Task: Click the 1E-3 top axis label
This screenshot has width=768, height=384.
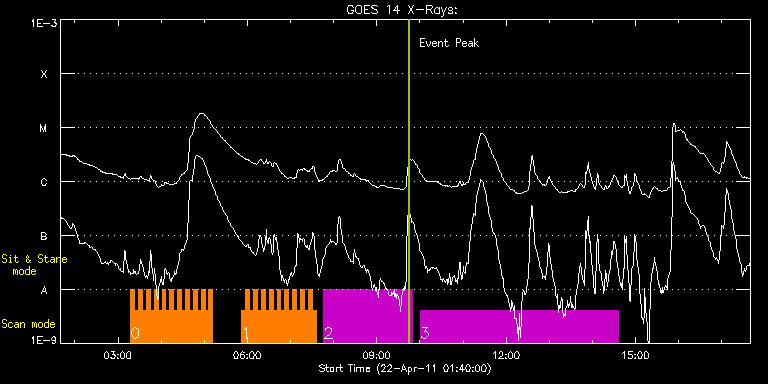Action: (x=44, y=23)
